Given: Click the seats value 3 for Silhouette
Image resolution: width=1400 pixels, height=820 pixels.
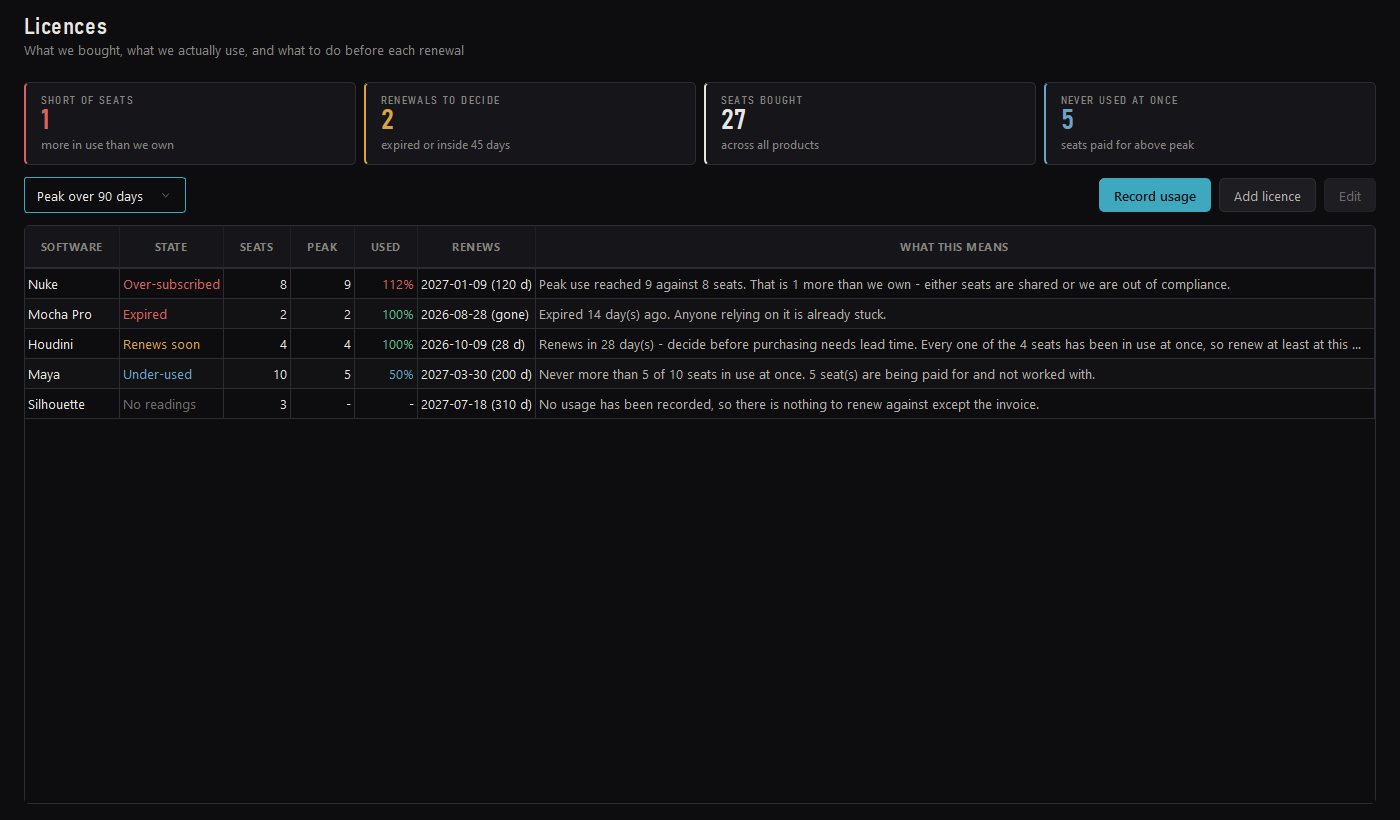Looking at the screenshot, I should (x=257, y=404).
